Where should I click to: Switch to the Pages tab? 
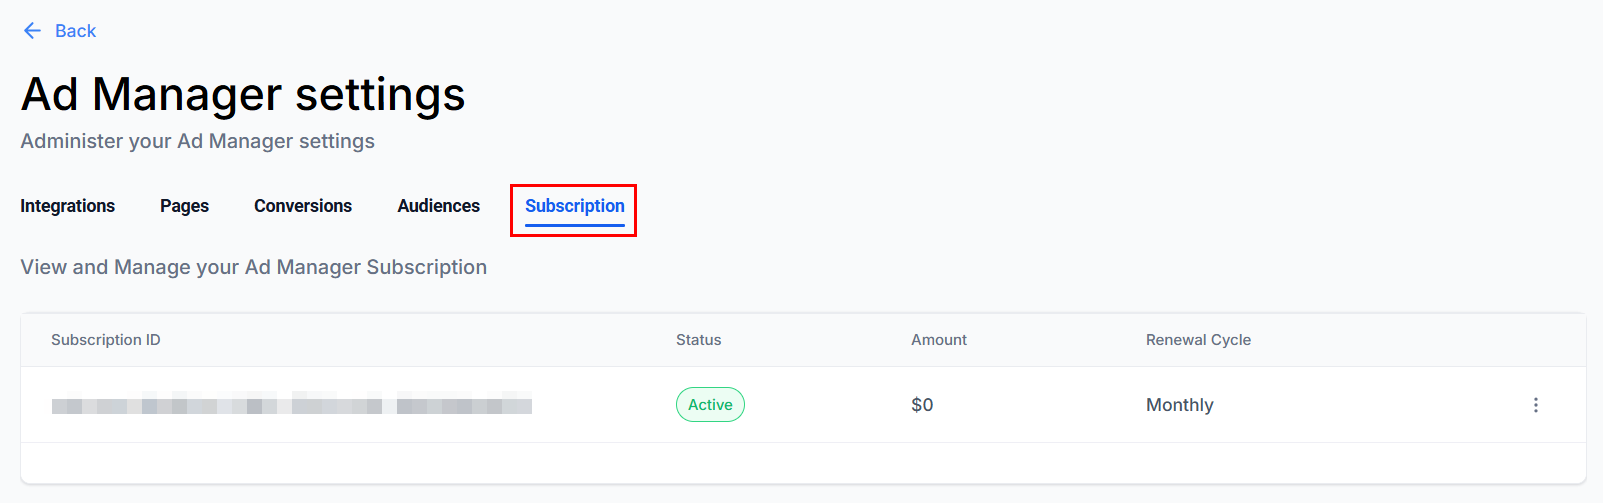184,206
